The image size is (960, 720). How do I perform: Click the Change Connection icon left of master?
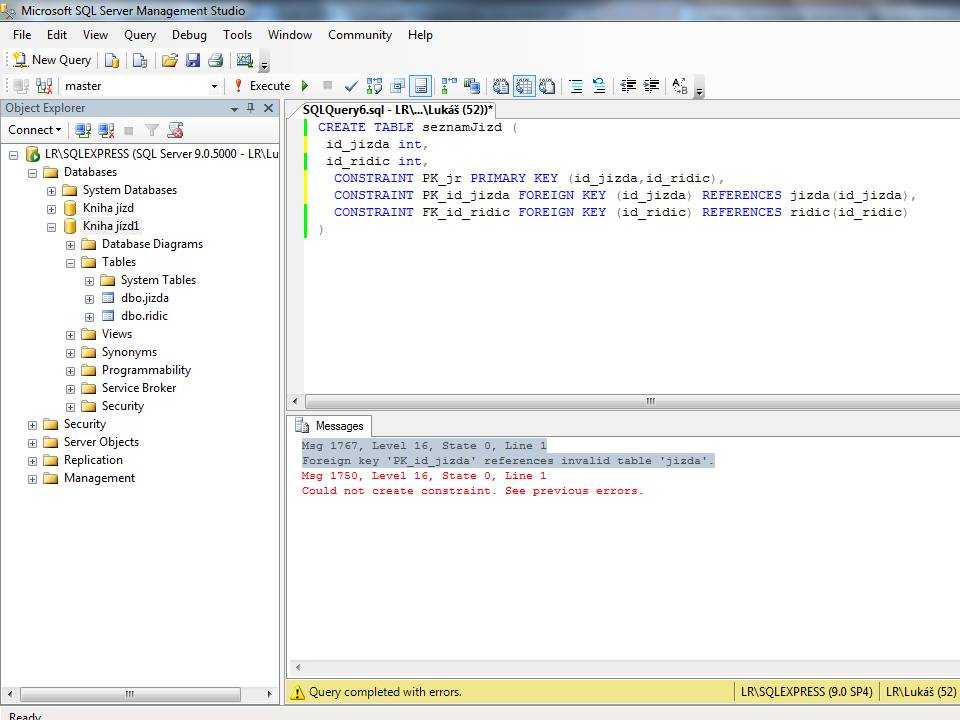pyautogui.click(x=44, y=86)
